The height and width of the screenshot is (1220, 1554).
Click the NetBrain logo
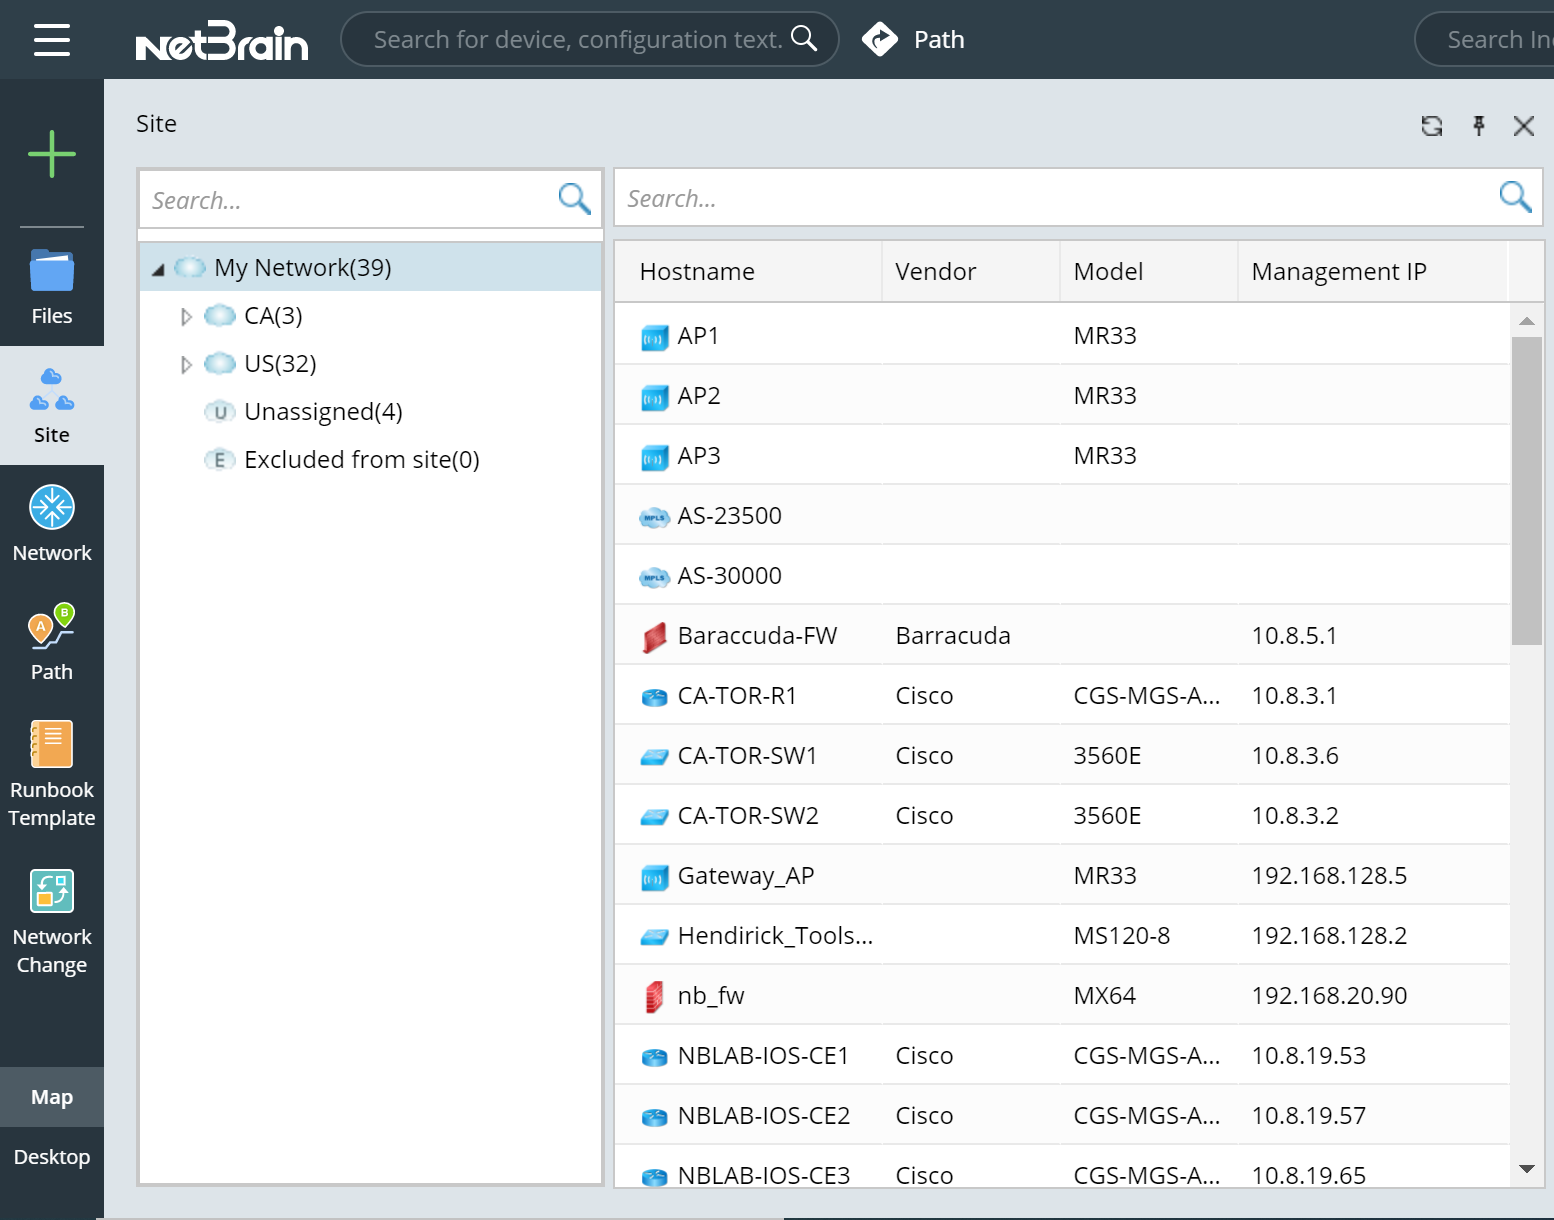222,41
